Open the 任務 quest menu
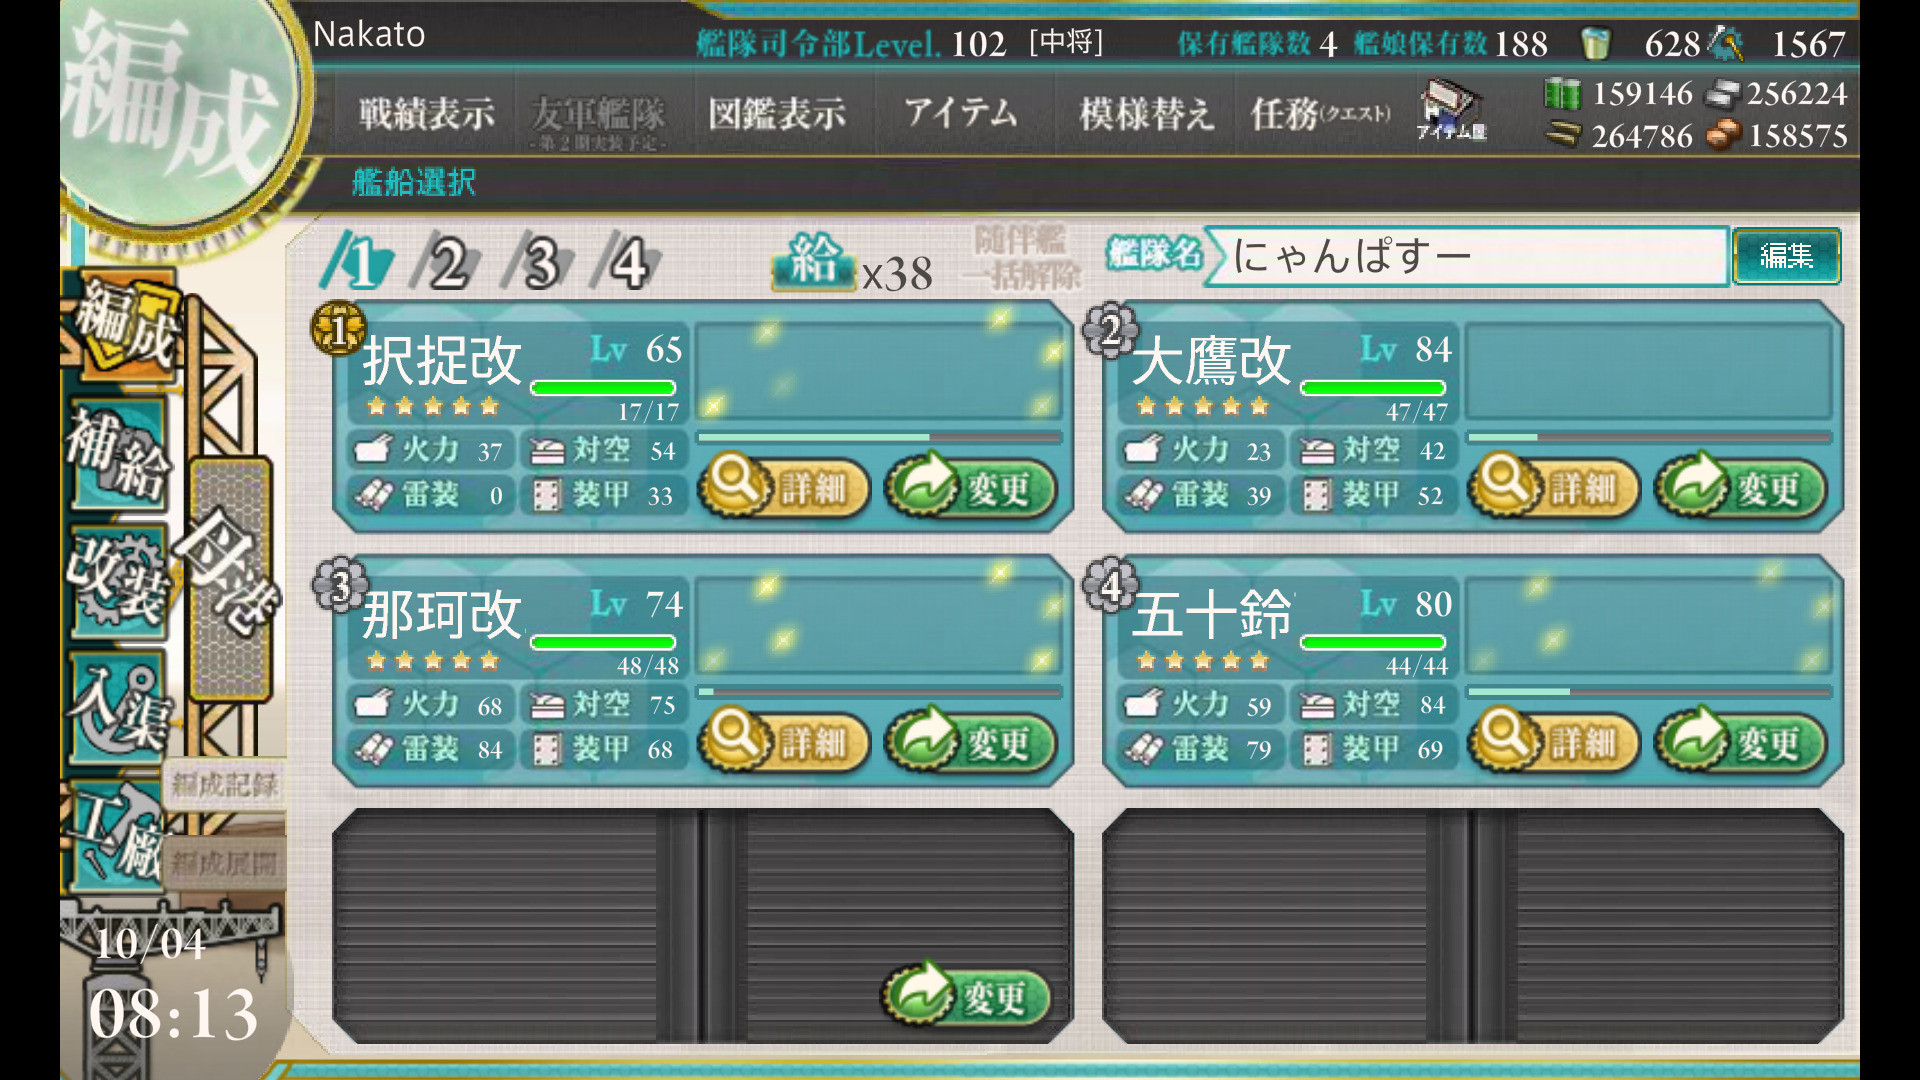This screenshot has height=1080, width=1920. 1320,114
